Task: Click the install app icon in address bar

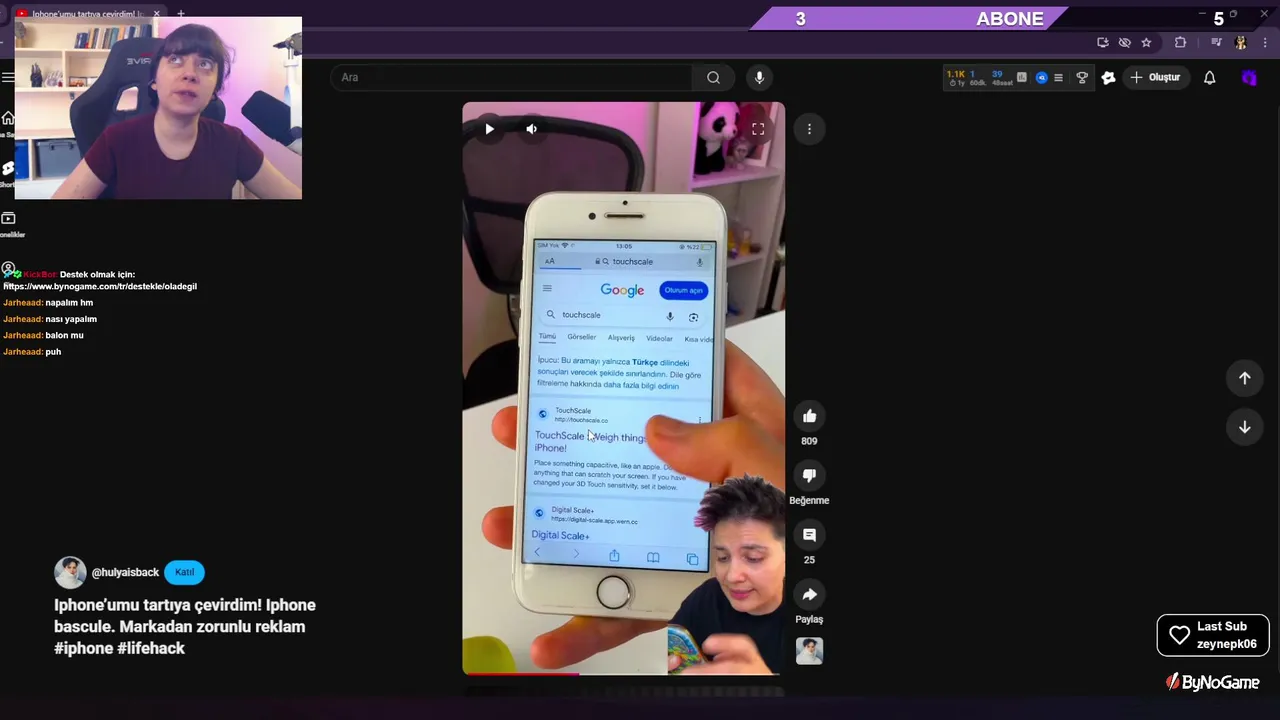Action: (1102, 42)
